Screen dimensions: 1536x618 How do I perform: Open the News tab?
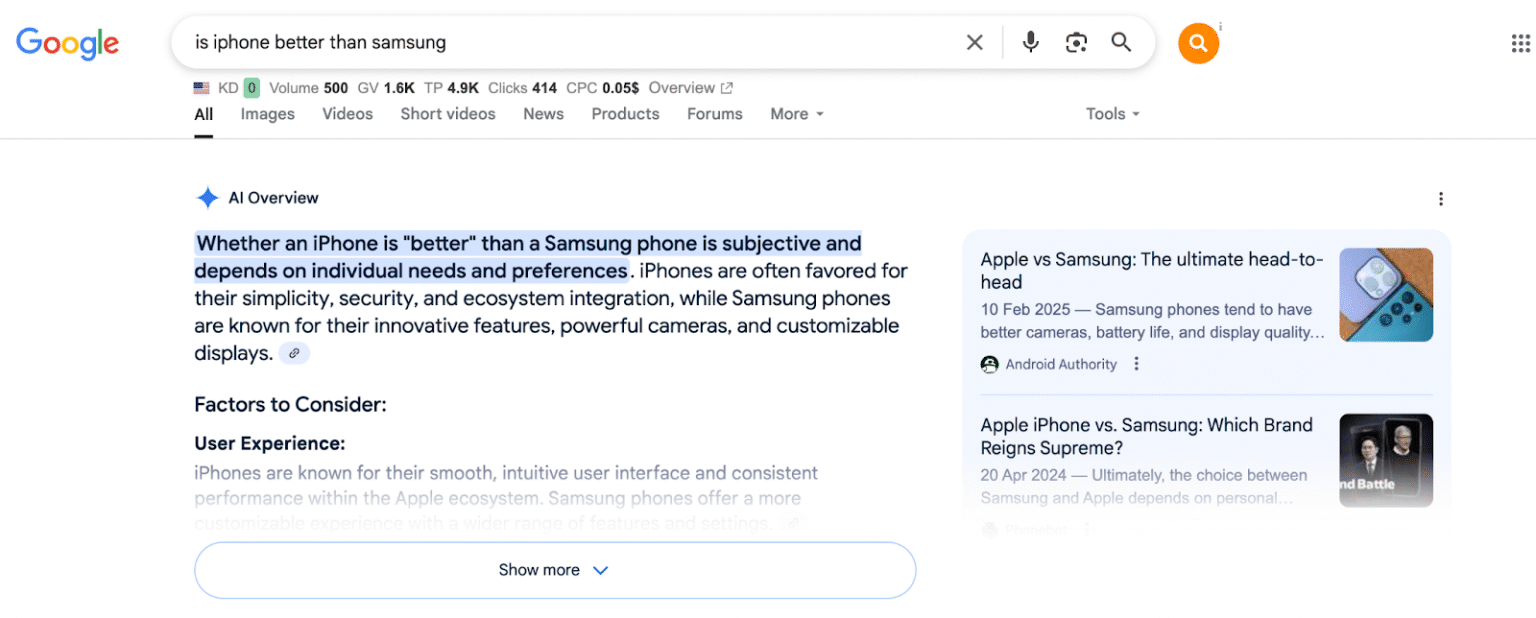(x=543, y=114)
